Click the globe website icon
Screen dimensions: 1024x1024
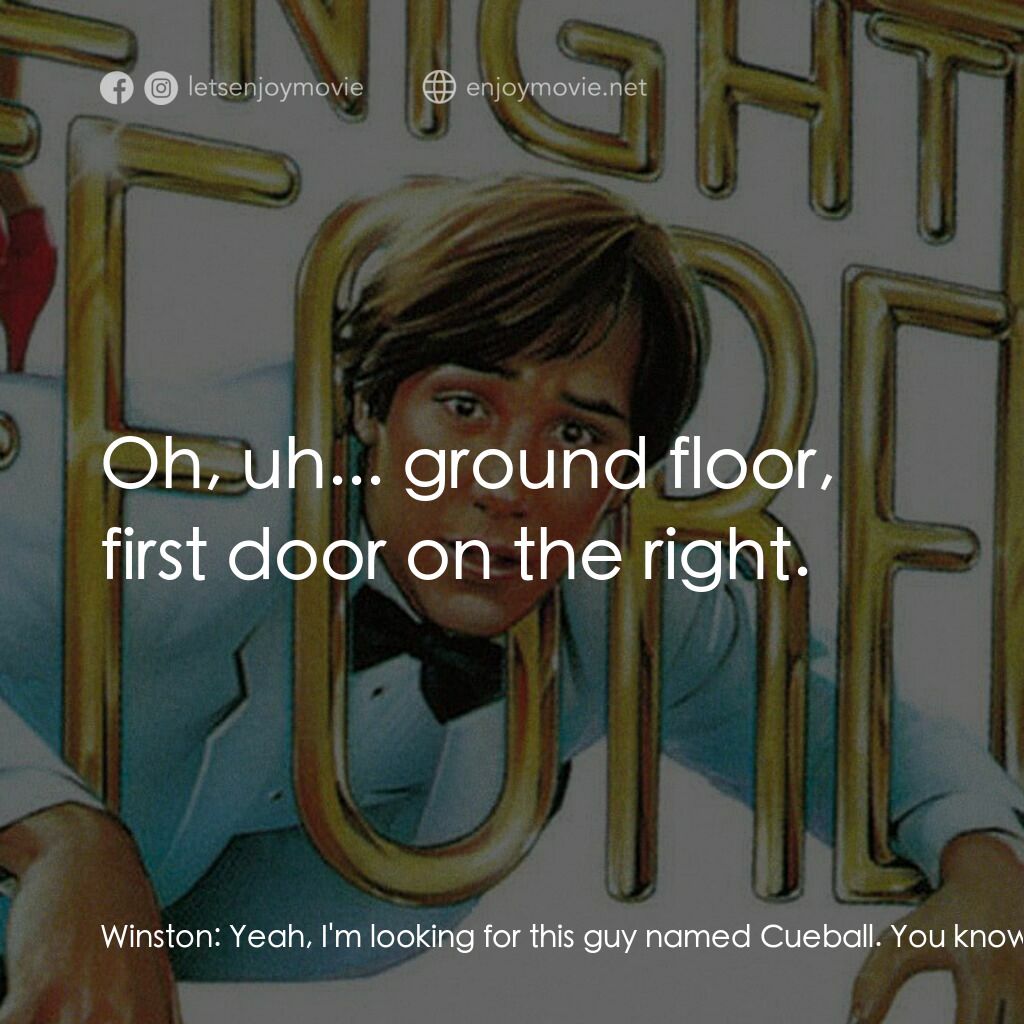click(x=439, y=87)
